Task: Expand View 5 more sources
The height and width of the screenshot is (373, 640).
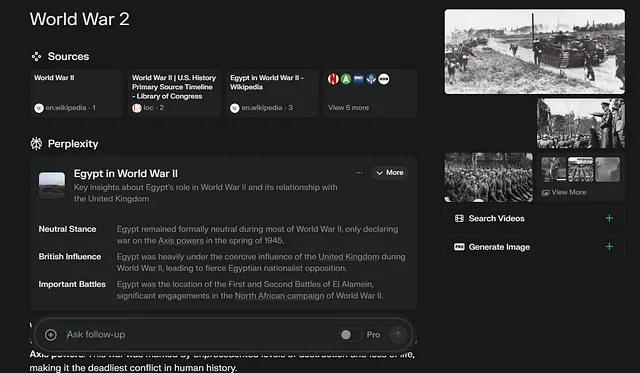Action: (370, 93)
